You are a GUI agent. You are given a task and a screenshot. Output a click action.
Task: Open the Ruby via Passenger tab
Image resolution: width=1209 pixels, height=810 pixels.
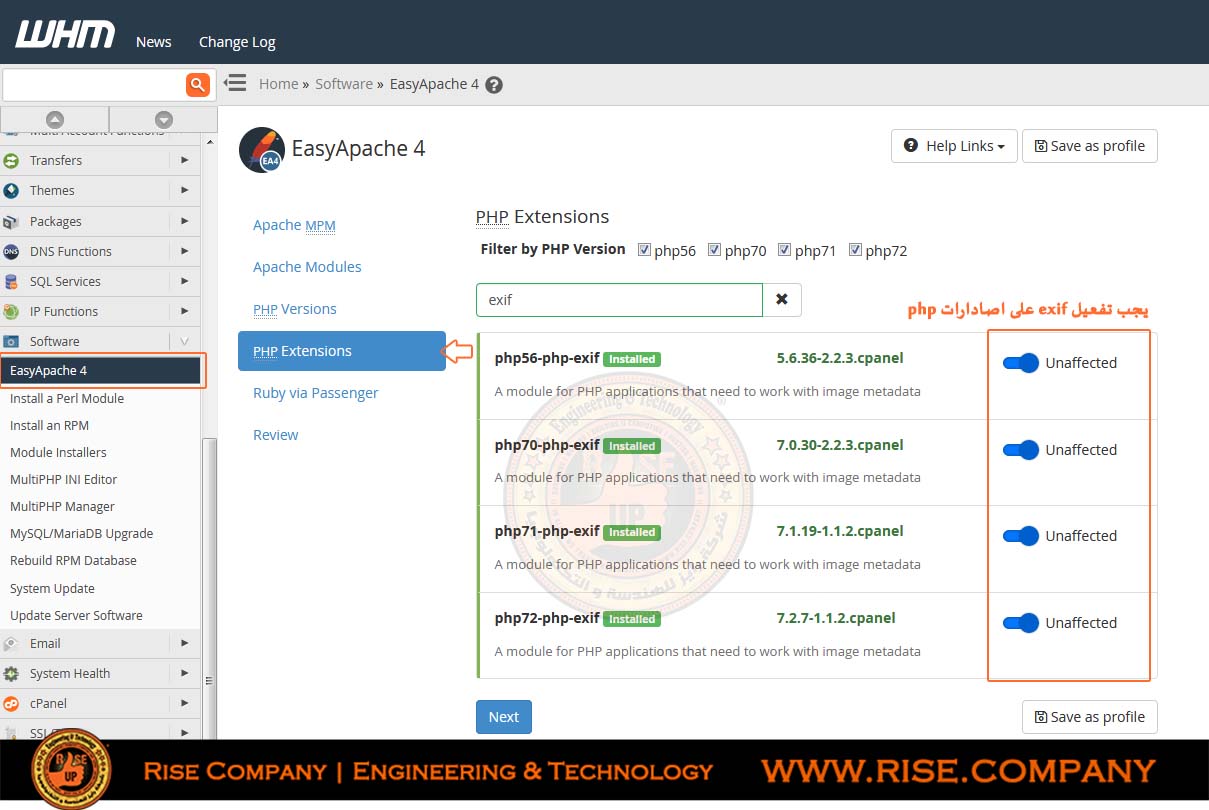coord(316,393)
